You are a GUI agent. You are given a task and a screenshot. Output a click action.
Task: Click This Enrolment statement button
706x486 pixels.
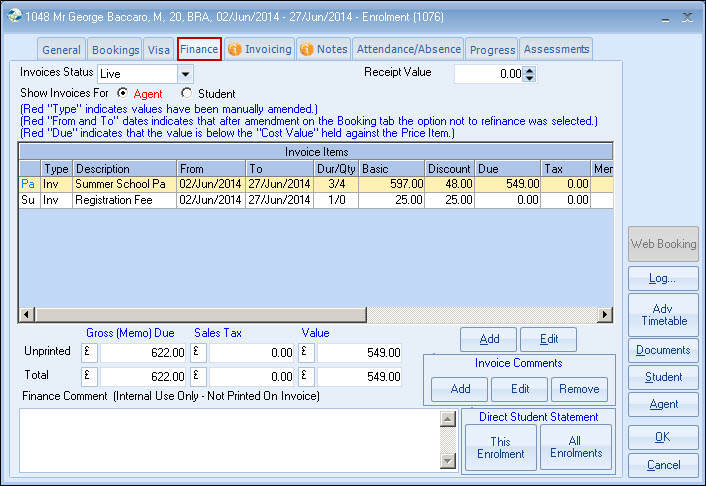[500, 448]
